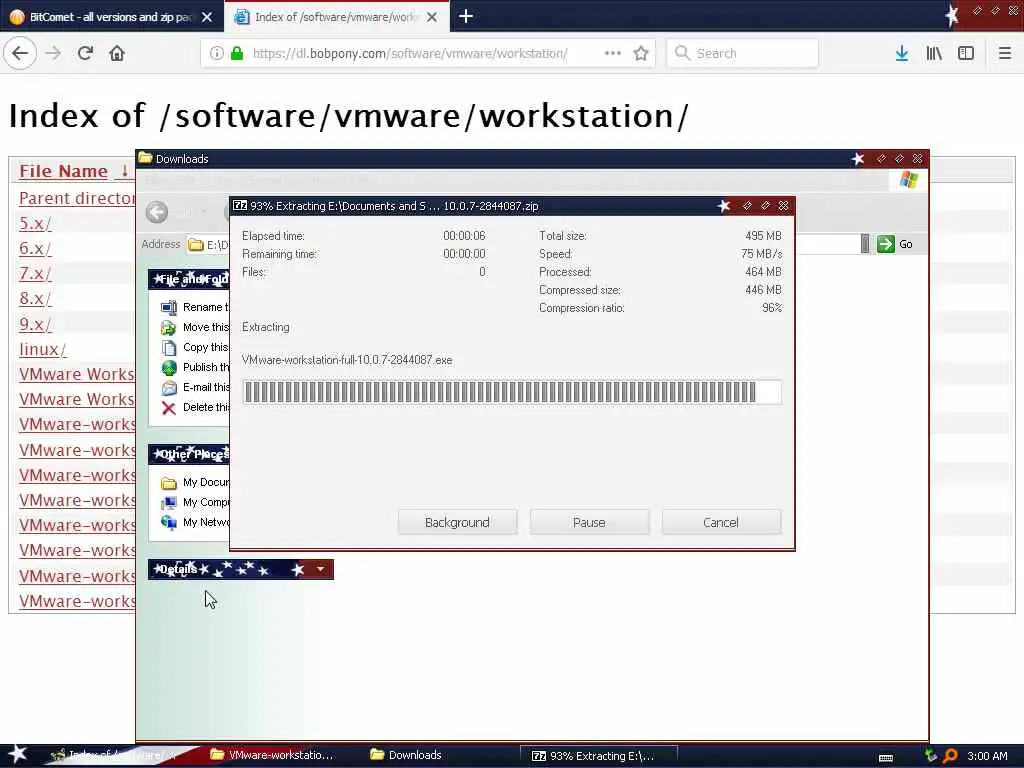
Task: Click the keyboard tray icon
Action: coord(886,758)
